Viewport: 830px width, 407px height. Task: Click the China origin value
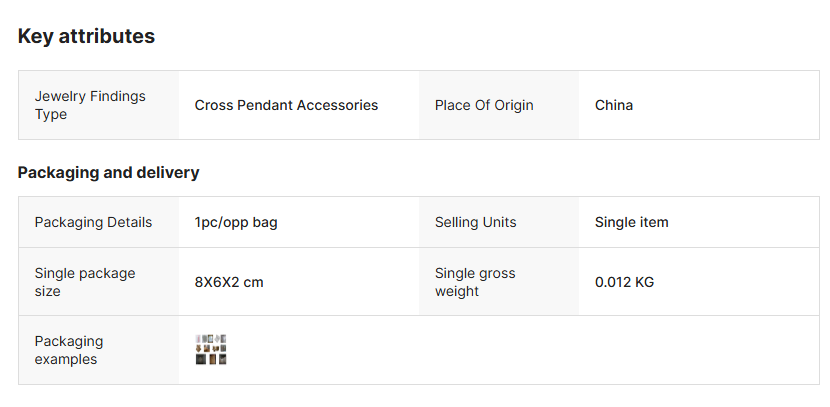pyautogui.click(x=614, y=105)
